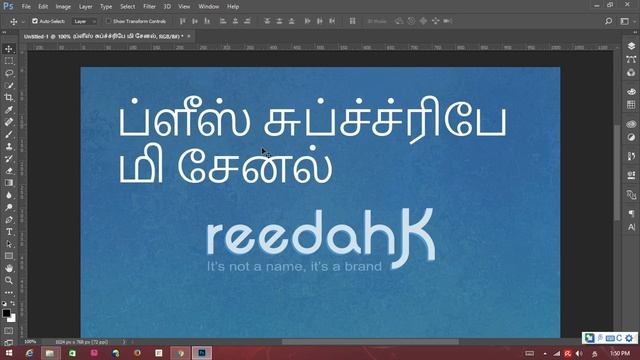Select the Eyedropper tool
This screenshot has width=640, height=360.
(x=9, y=110)
